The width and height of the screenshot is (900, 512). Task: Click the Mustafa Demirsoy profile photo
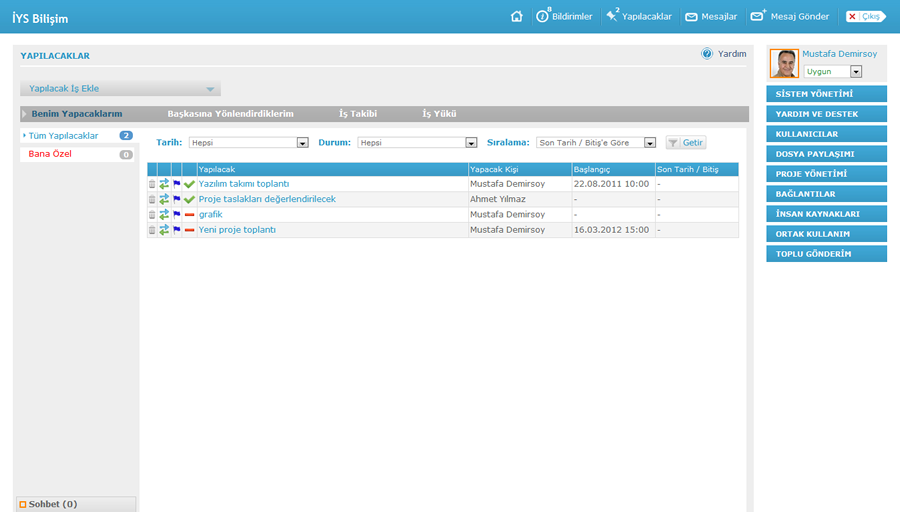pyautogui.click(x=784, y=64)
